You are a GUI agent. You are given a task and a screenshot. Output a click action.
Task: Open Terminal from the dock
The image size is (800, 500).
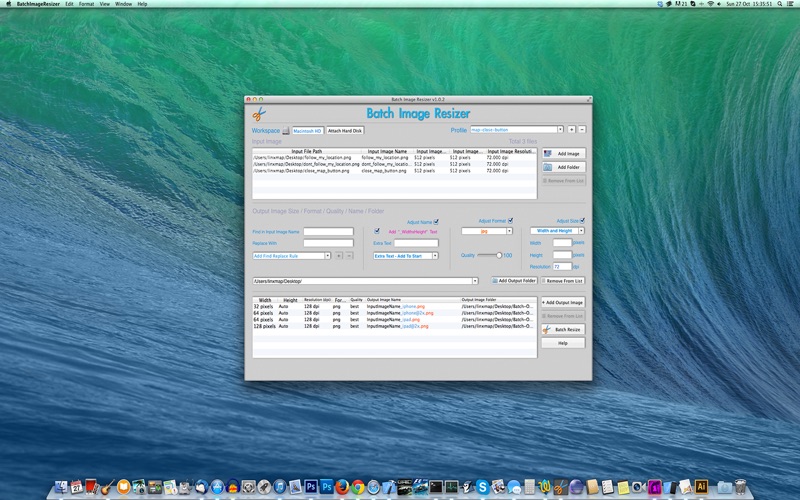(x=436, y=487)
